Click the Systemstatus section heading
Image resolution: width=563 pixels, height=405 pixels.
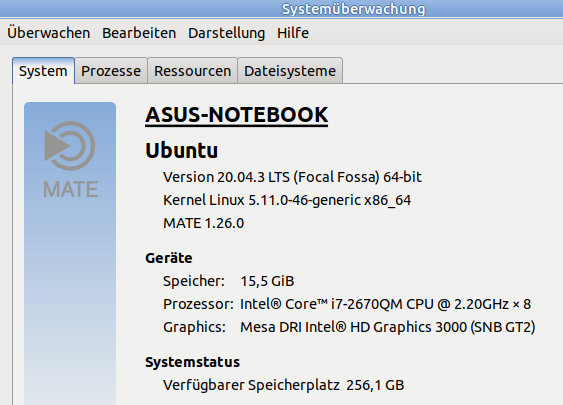[x=192, y=362]
